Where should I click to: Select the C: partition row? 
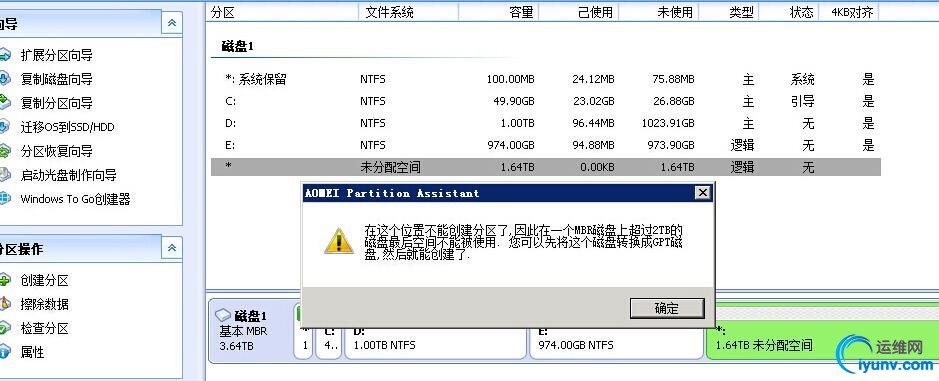546,101
